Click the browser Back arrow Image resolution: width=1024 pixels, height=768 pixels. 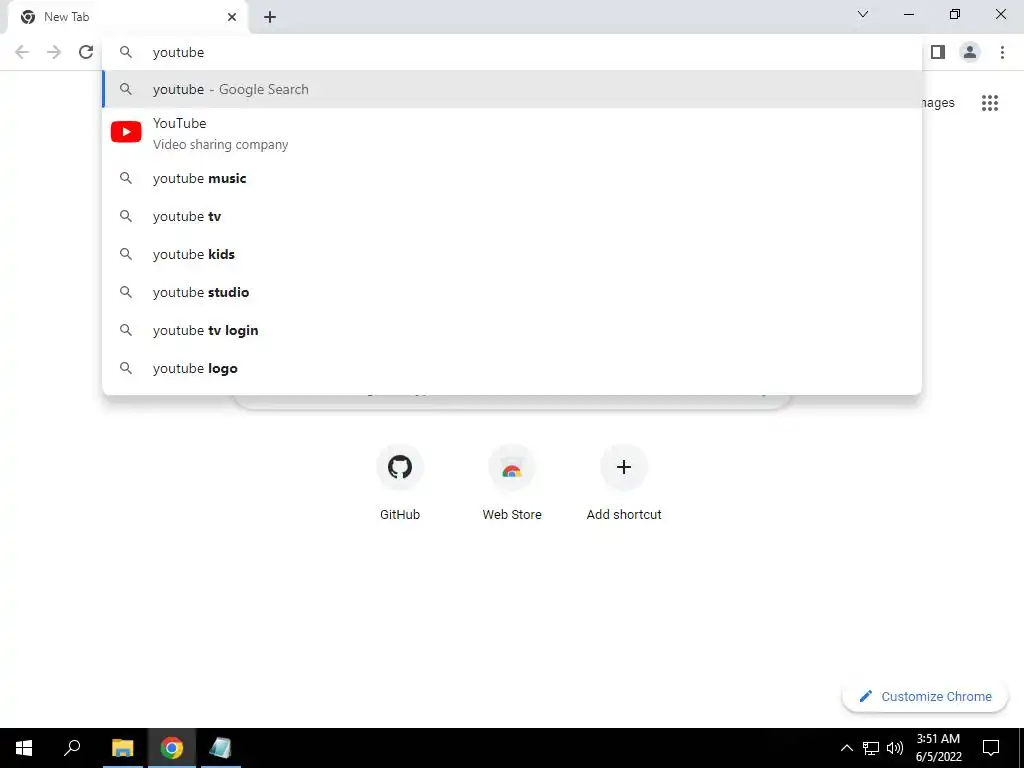tap(22, 52)
